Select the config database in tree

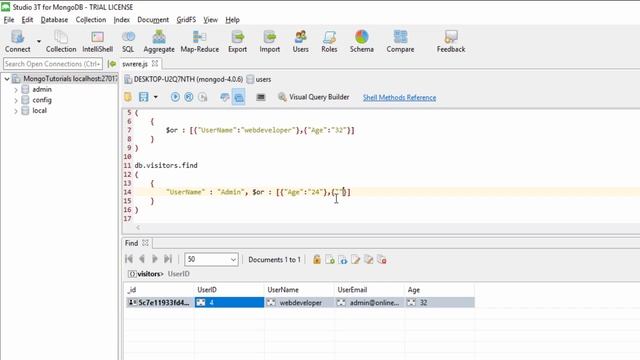(42, 100)
